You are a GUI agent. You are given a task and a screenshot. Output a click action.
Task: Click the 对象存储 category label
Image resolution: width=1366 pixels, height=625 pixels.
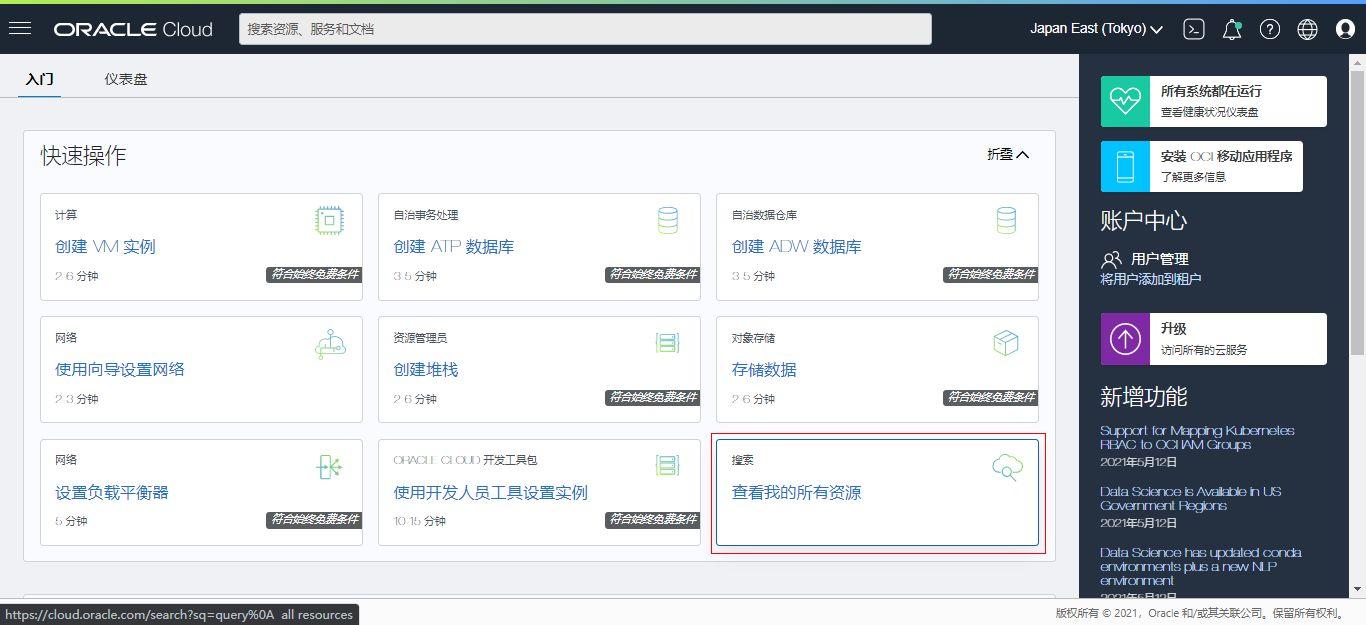click(753, 338)
